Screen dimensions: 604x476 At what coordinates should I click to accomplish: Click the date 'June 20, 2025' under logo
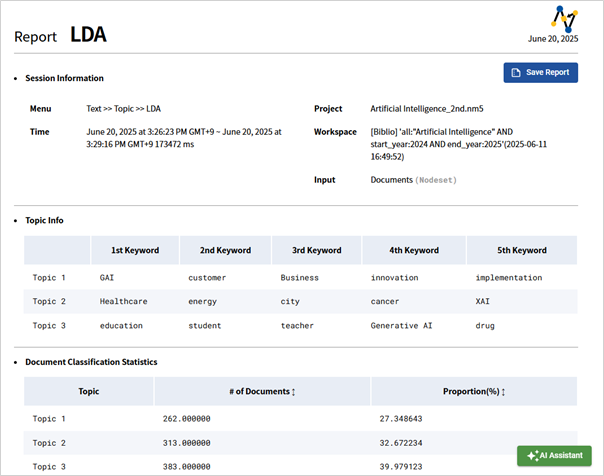pyautogui.click(x=553, y=39)
